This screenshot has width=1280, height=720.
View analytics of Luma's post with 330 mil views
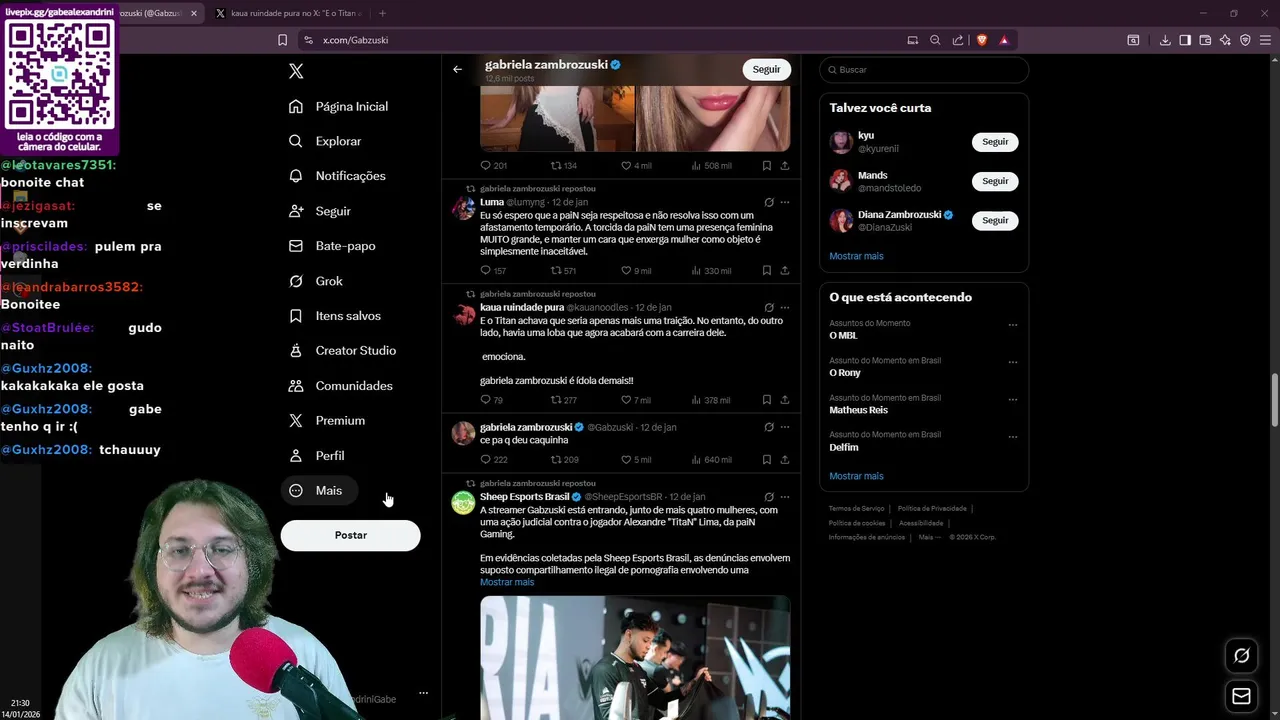pos(711,271)
